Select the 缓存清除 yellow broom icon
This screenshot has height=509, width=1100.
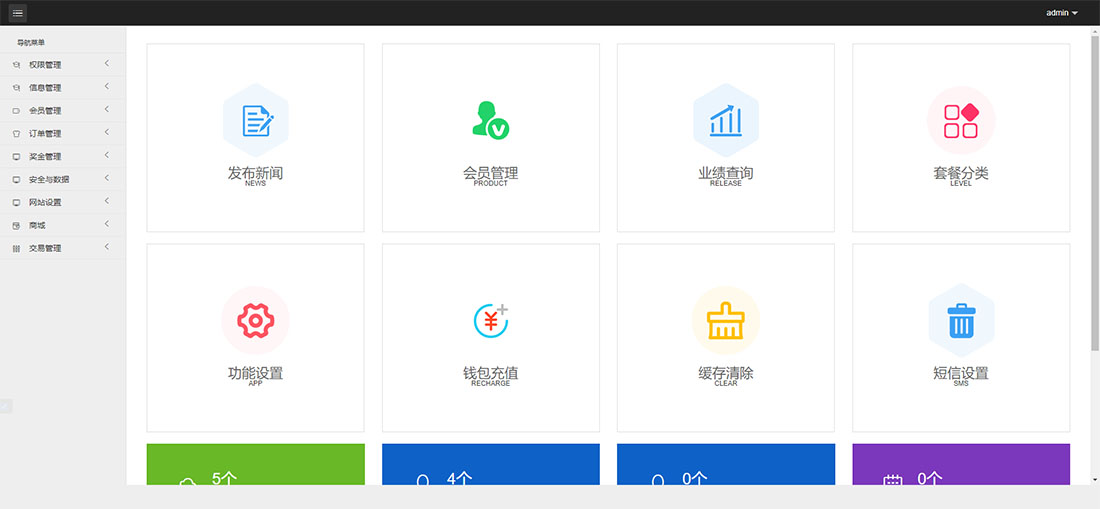[x=725, y=320]
